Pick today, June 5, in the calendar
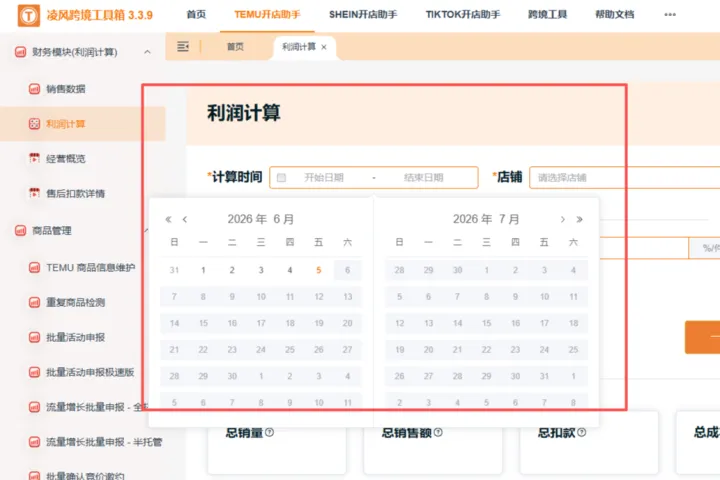720x480 pixels. [x=319, y=270]
